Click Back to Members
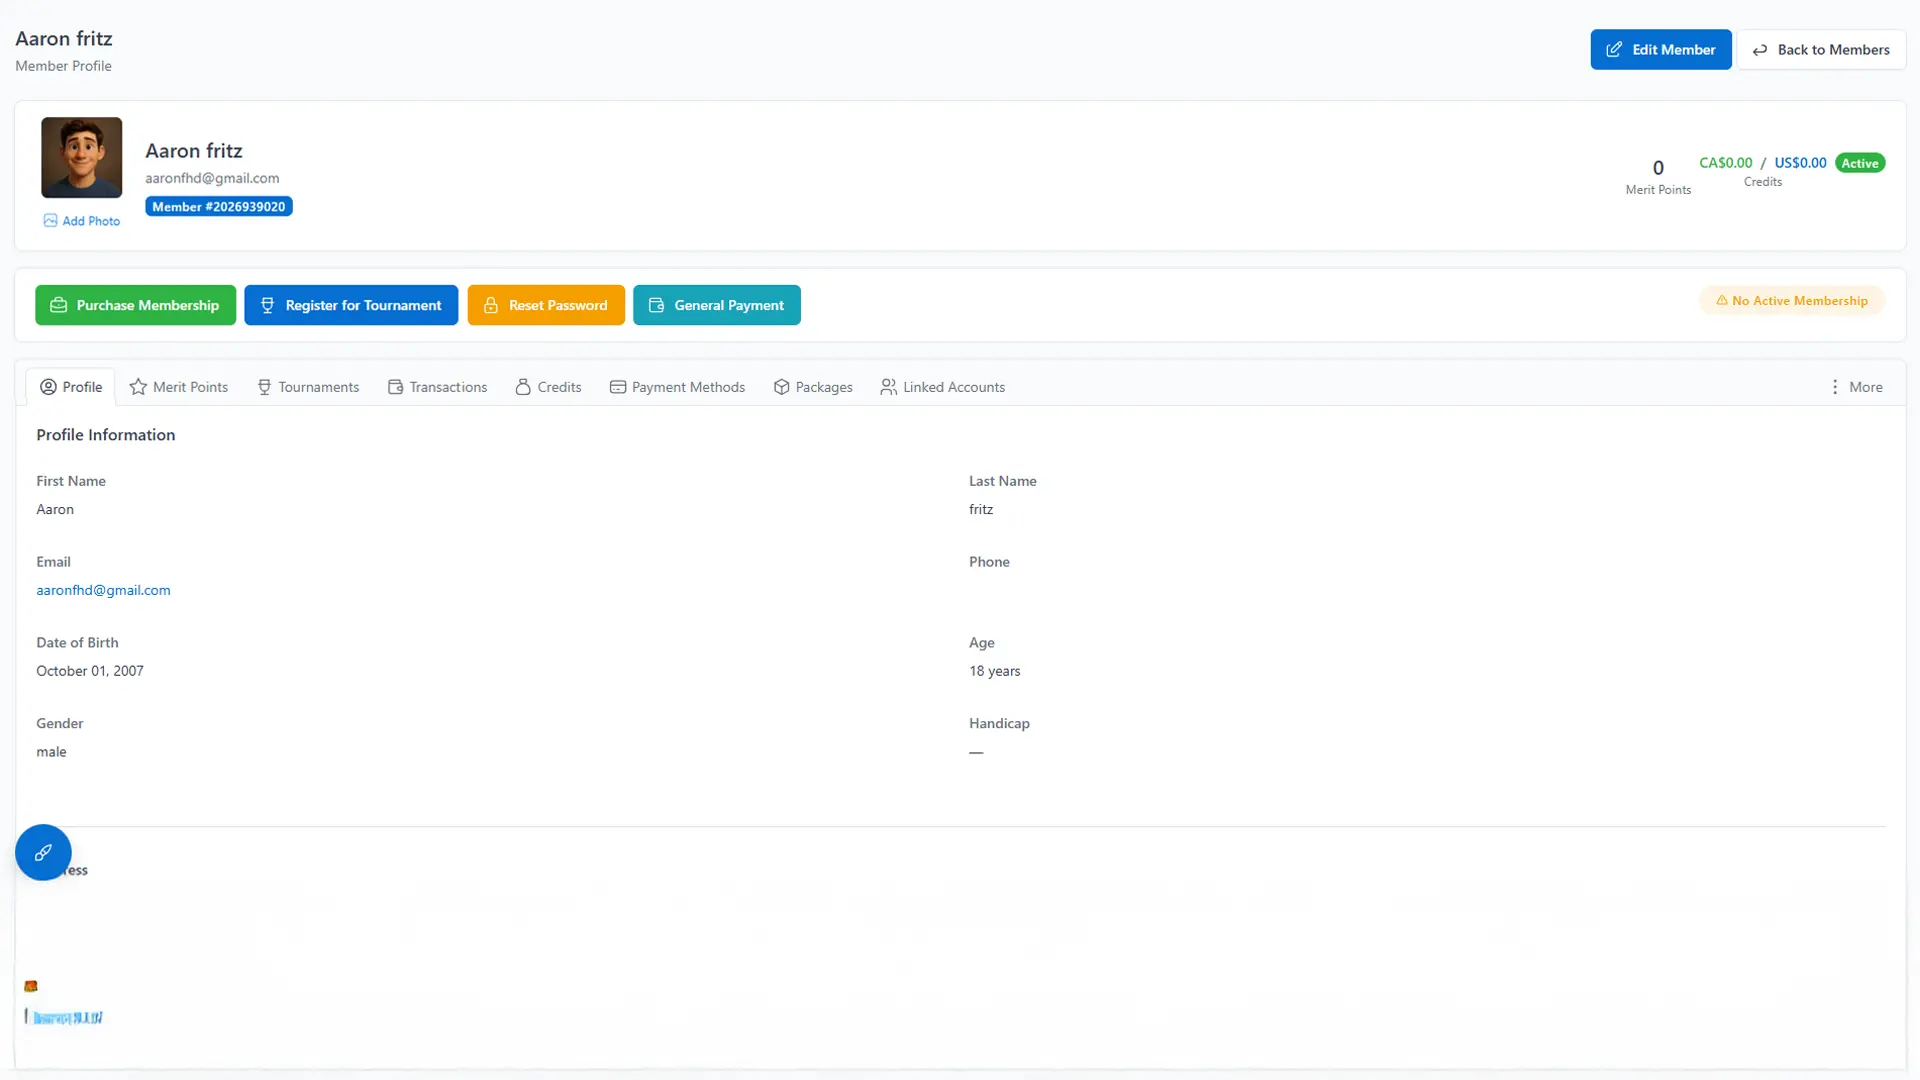This screenshot has height=1080, width=1920. point(1822,49)
